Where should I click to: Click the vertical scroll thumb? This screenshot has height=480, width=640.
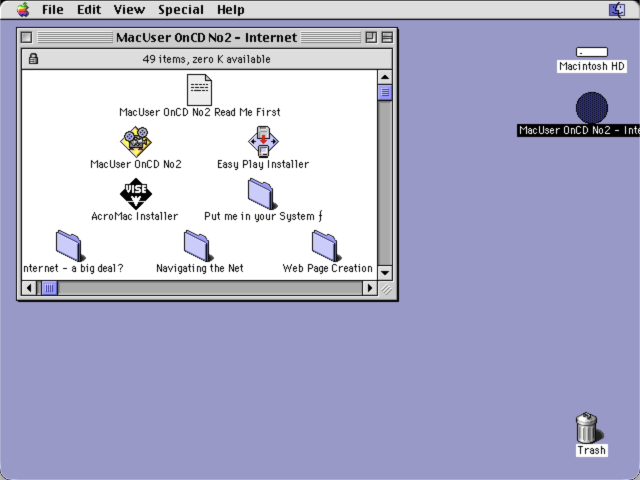(x=384, y=92)
